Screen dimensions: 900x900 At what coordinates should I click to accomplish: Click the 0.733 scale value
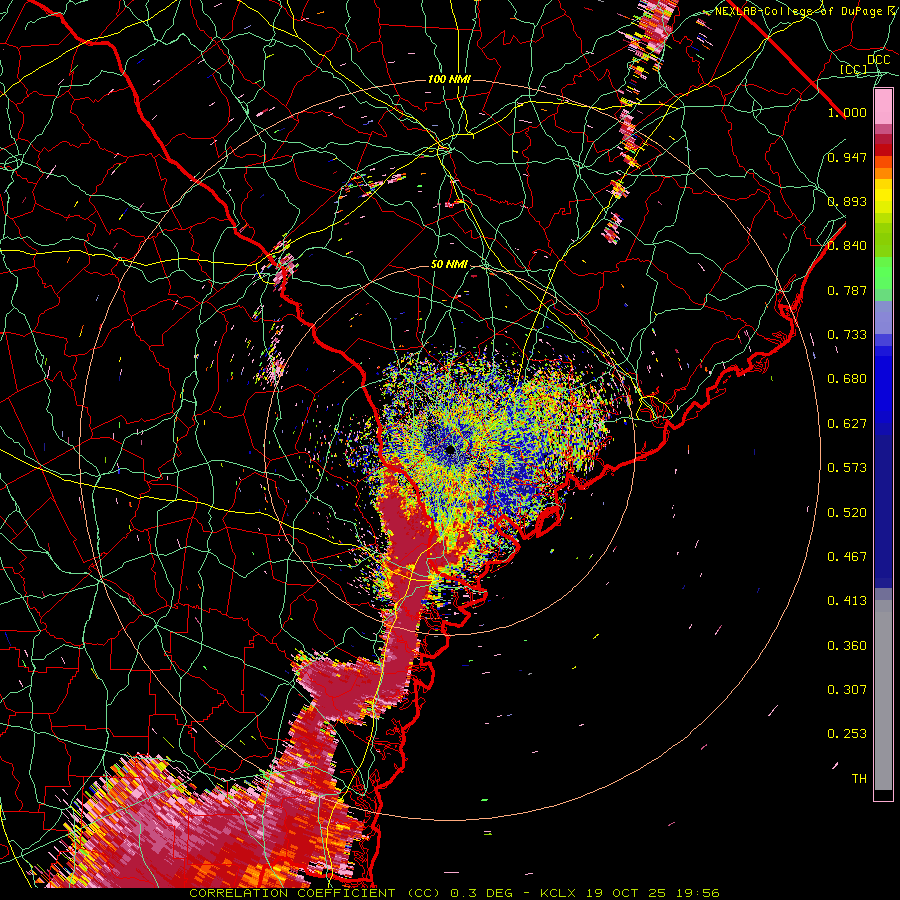coord(847,335)
